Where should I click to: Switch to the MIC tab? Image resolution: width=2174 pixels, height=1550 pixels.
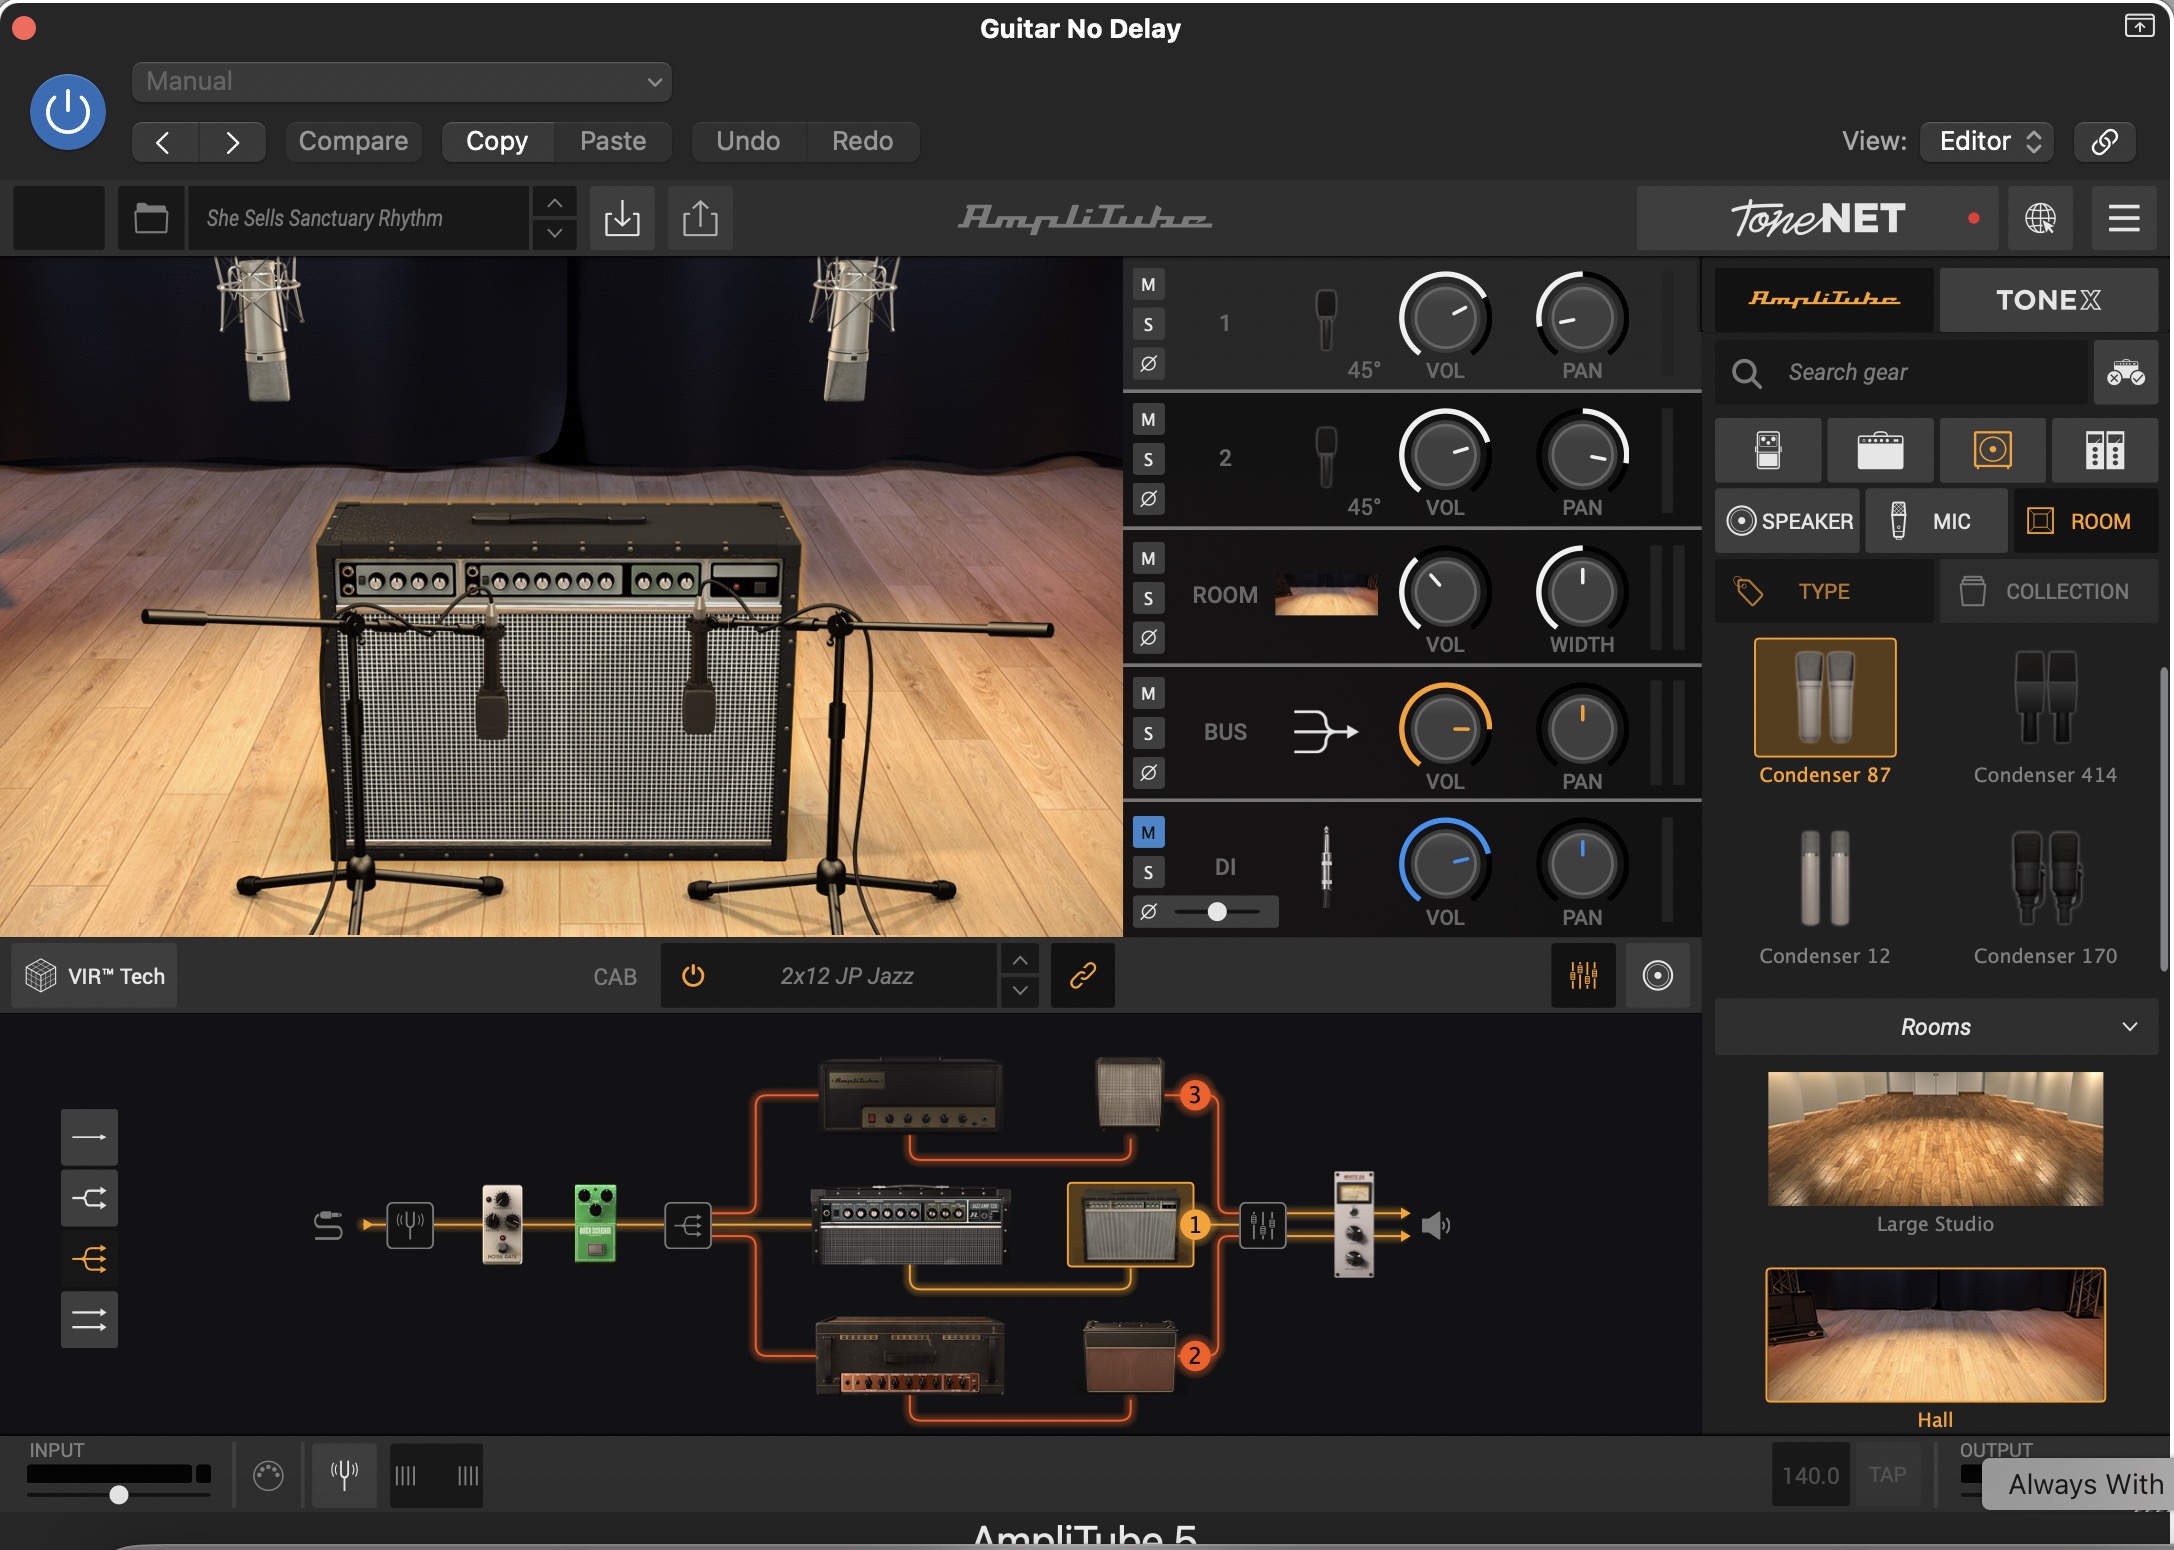click(1936, 521)
